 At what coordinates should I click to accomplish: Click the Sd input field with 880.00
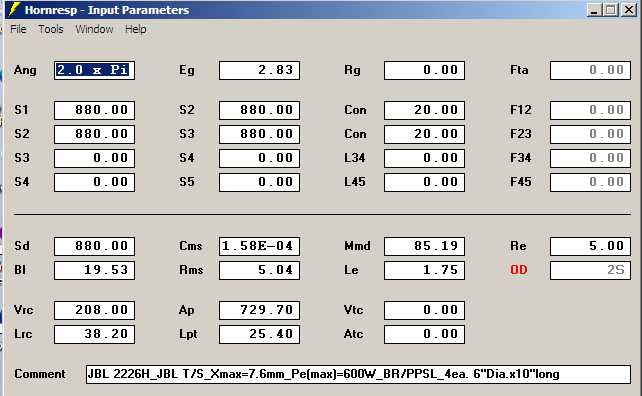click(94, 246)
